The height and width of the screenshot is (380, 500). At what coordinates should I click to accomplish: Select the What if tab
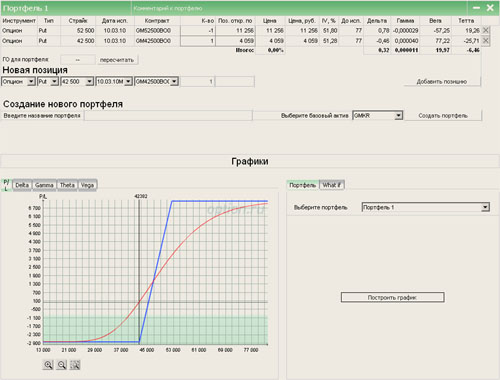click(332, 185)
